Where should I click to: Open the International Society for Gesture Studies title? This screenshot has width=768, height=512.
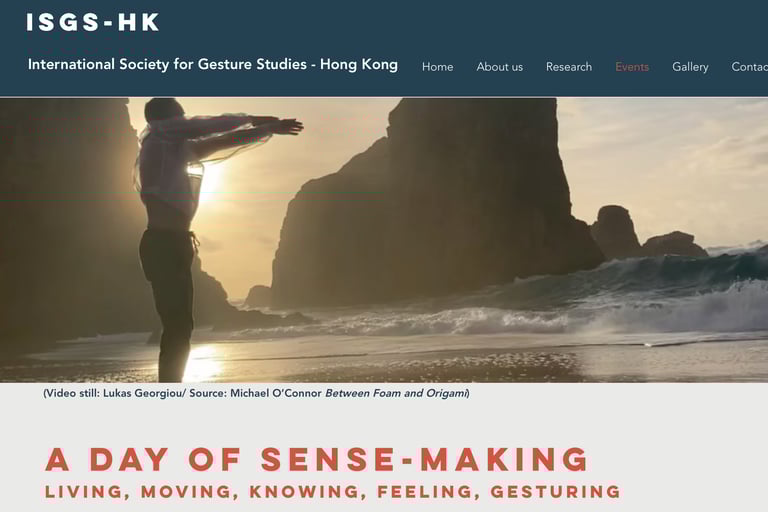(213, 64)
